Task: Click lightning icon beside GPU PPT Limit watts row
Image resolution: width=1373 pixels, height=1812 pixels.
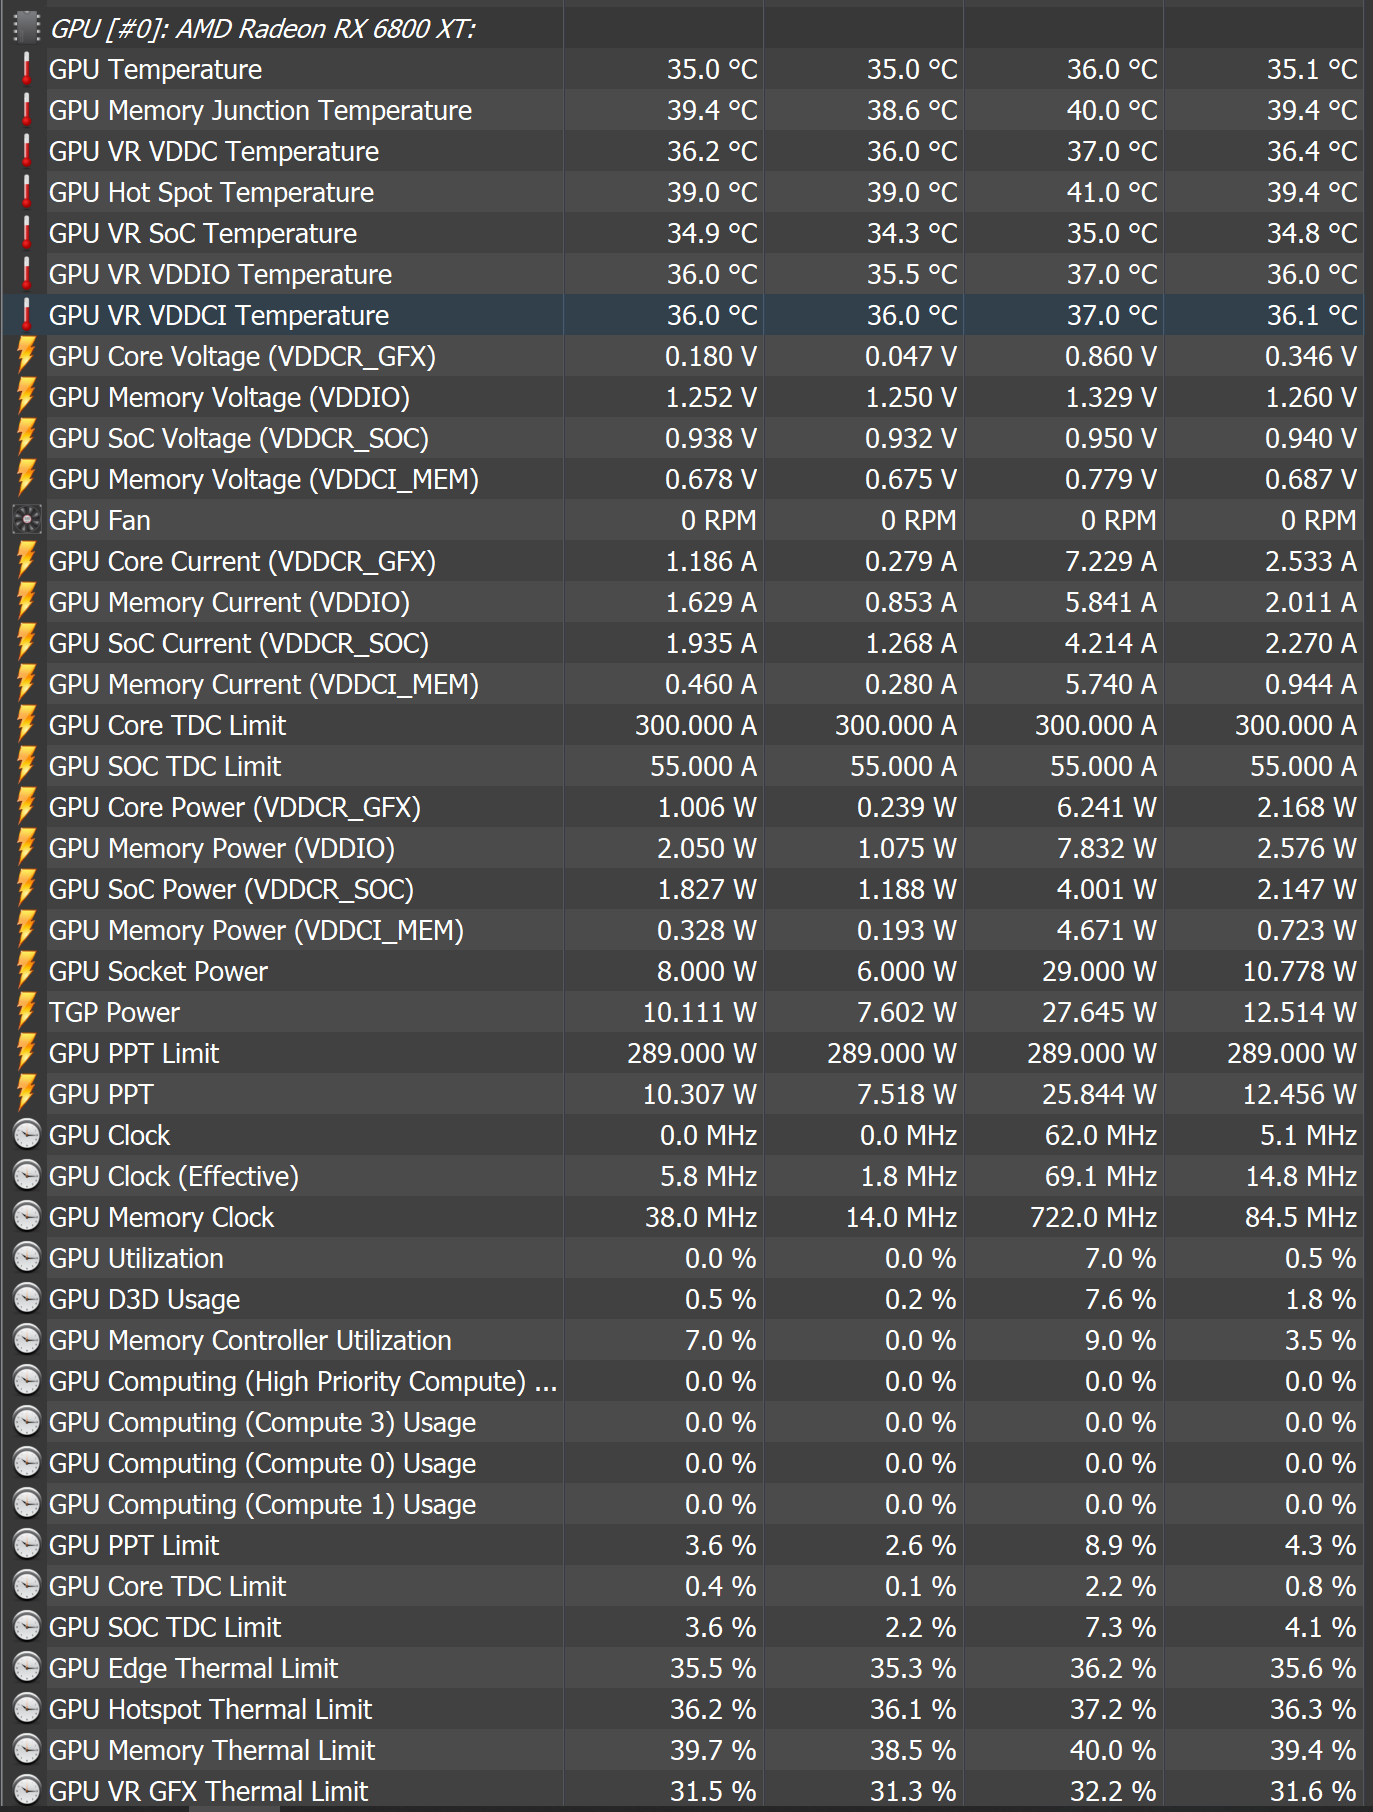Action: (27, 1053)
